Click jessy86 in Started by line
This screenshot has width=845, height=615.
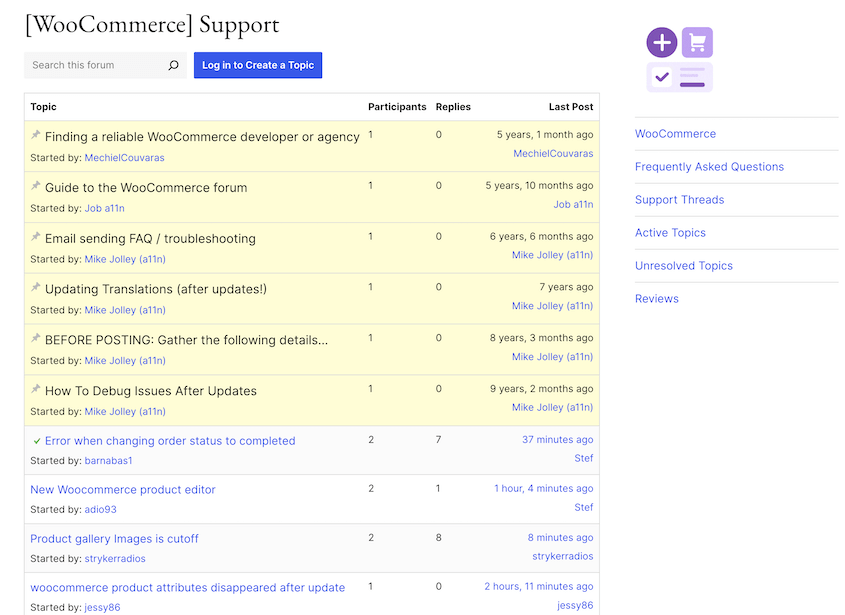pos(102,607)
